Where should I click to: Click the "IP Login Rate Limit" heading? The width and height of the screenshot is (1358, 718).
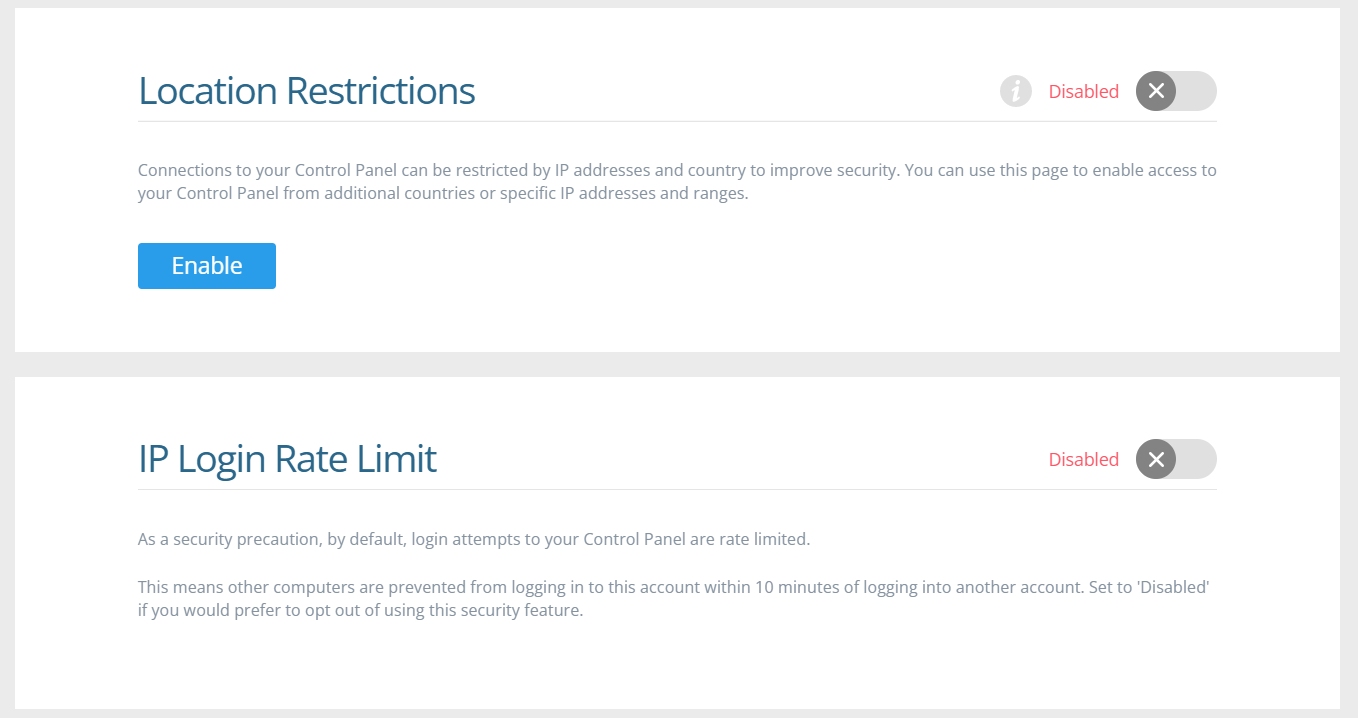(287, 459)
